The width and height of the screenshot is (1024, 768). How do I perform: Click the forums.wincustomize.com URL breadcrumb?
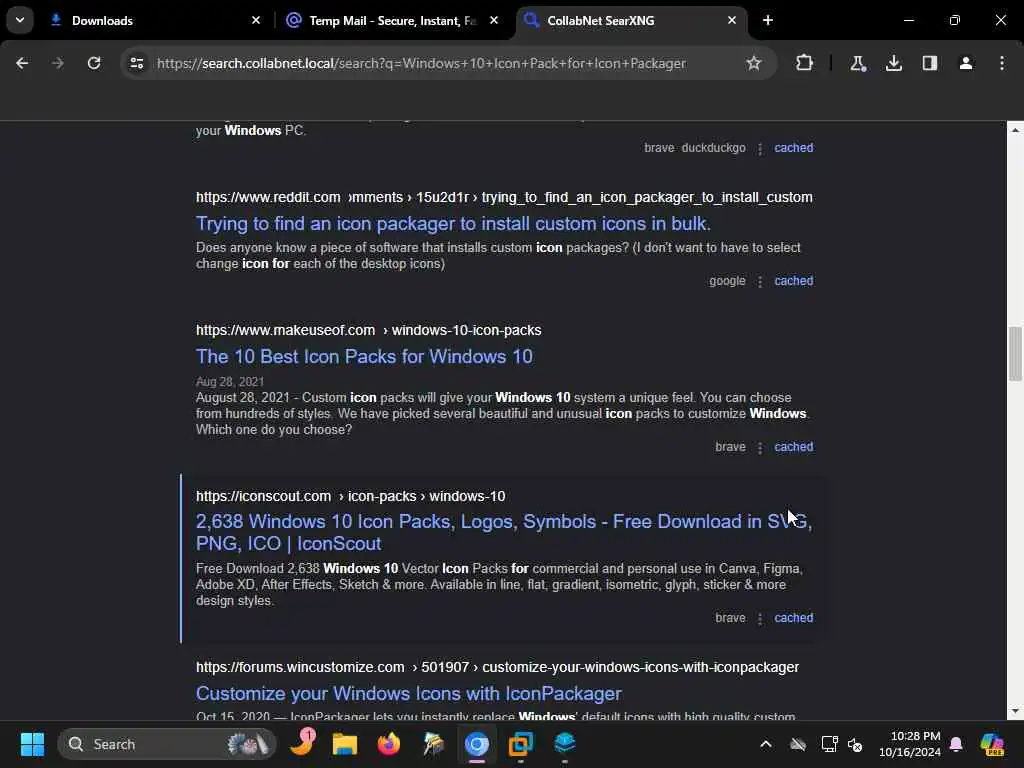(498, 667)
